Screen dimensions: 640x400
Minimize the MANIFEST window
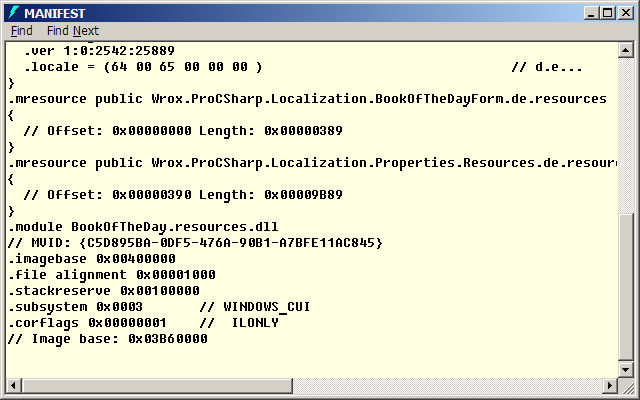pos(591,13)
